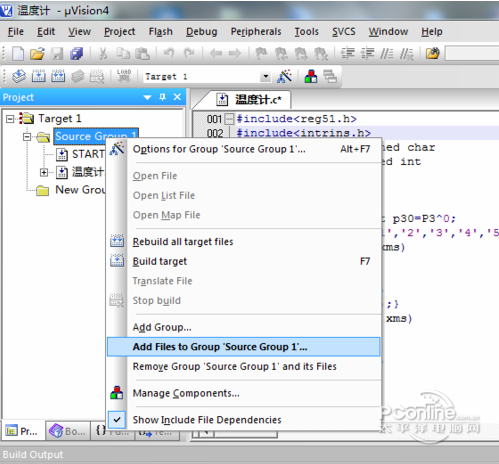
Task: Click the Uncomment selection icon
Action: [407, 53]
